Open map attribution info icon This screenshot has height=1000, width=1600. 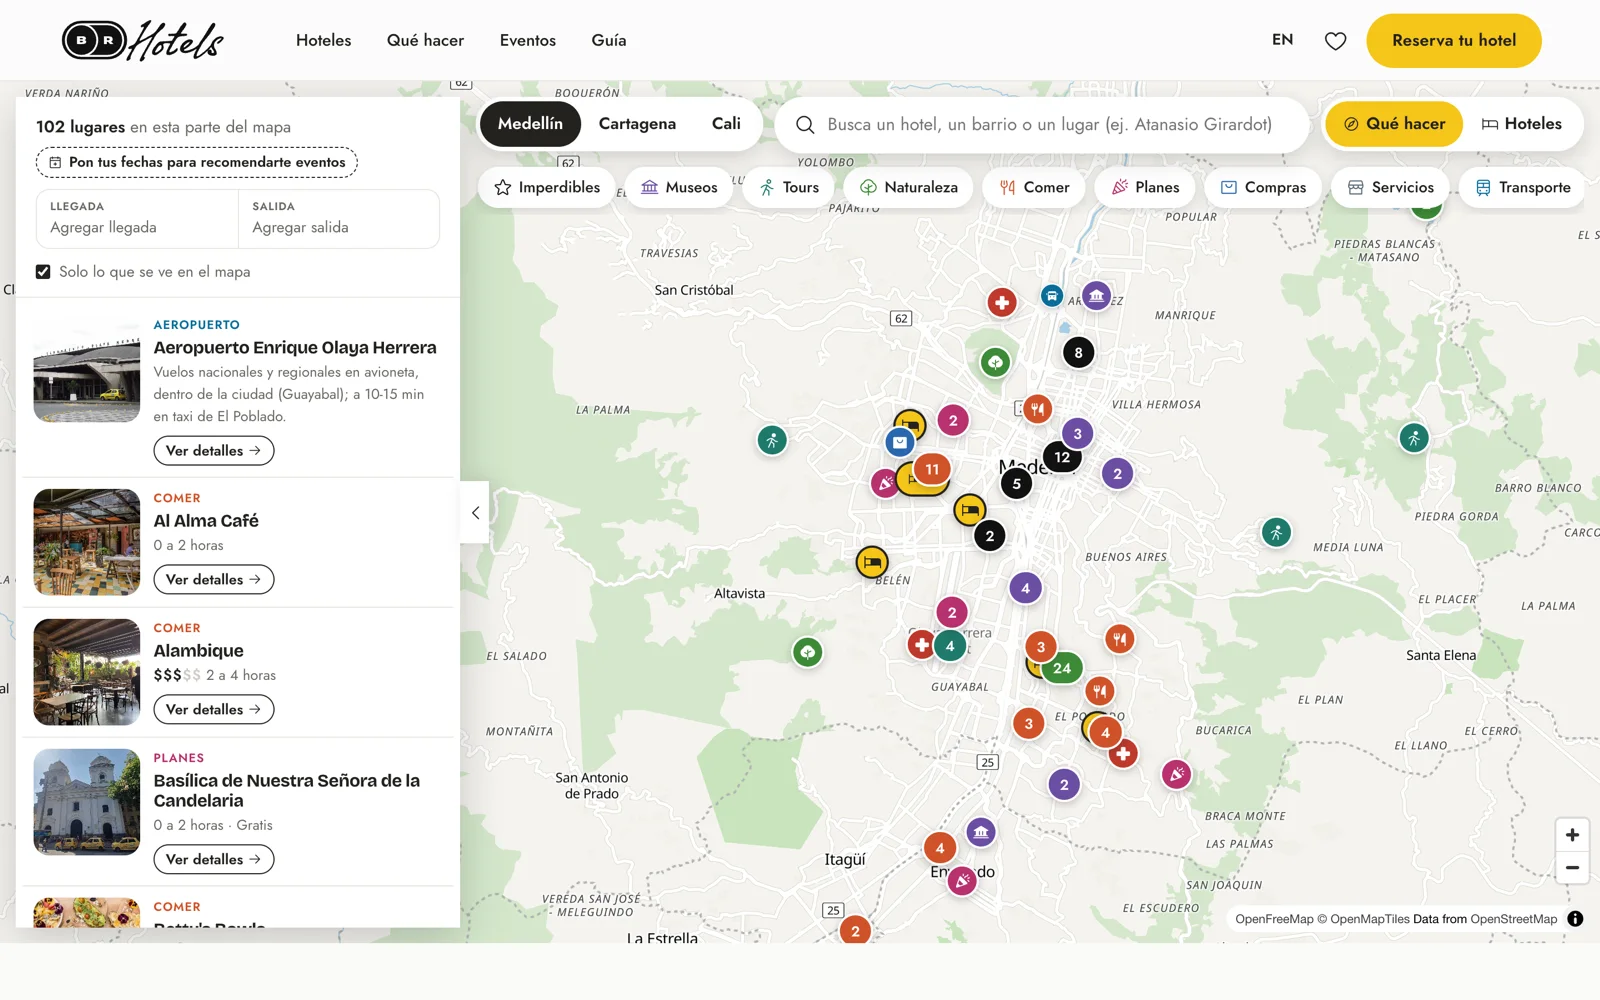point(1575,919)
